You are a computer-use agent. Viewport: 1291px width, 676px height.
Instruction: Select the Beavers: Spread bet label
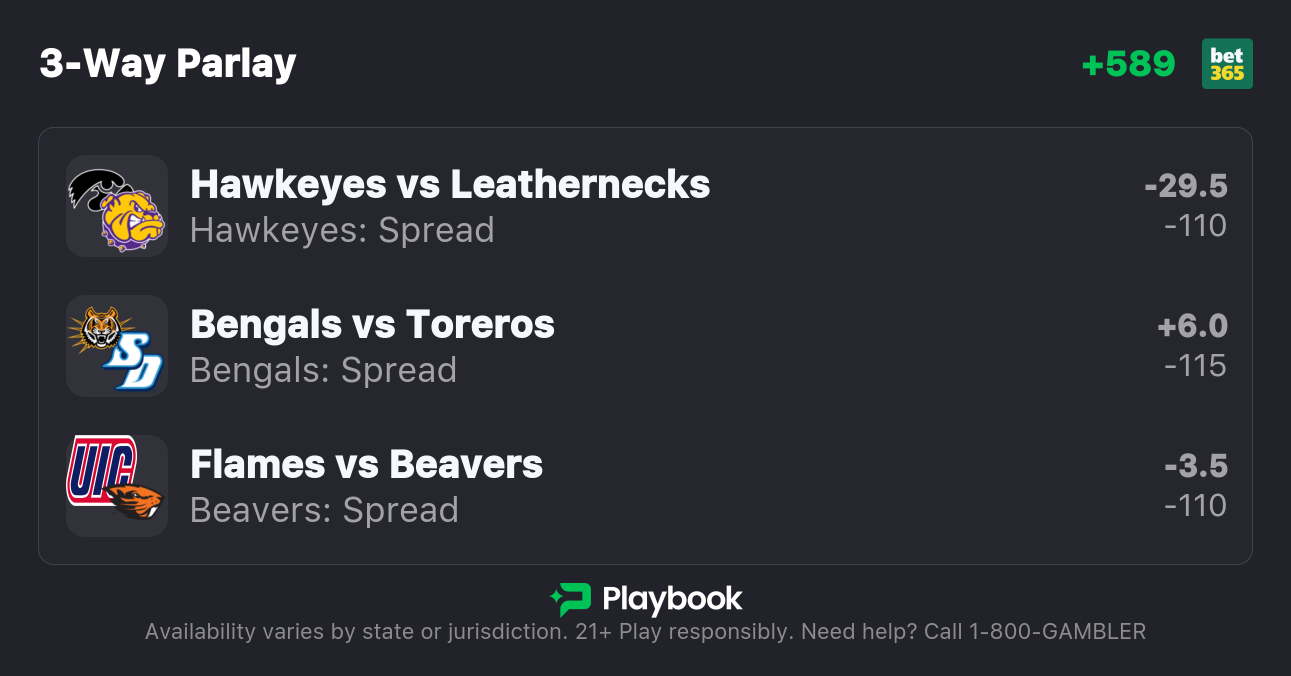pos(324,510)
